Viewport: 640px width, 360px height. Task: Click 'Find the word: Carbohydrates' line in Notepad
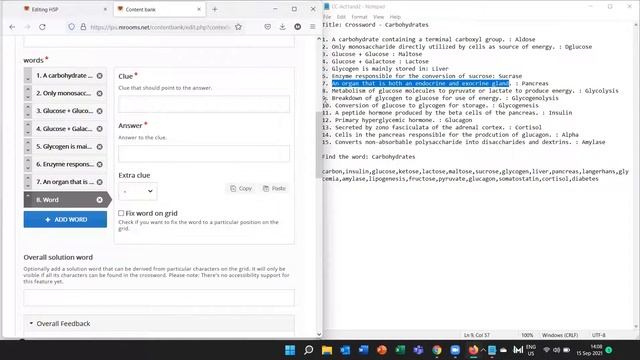[369, 157]
